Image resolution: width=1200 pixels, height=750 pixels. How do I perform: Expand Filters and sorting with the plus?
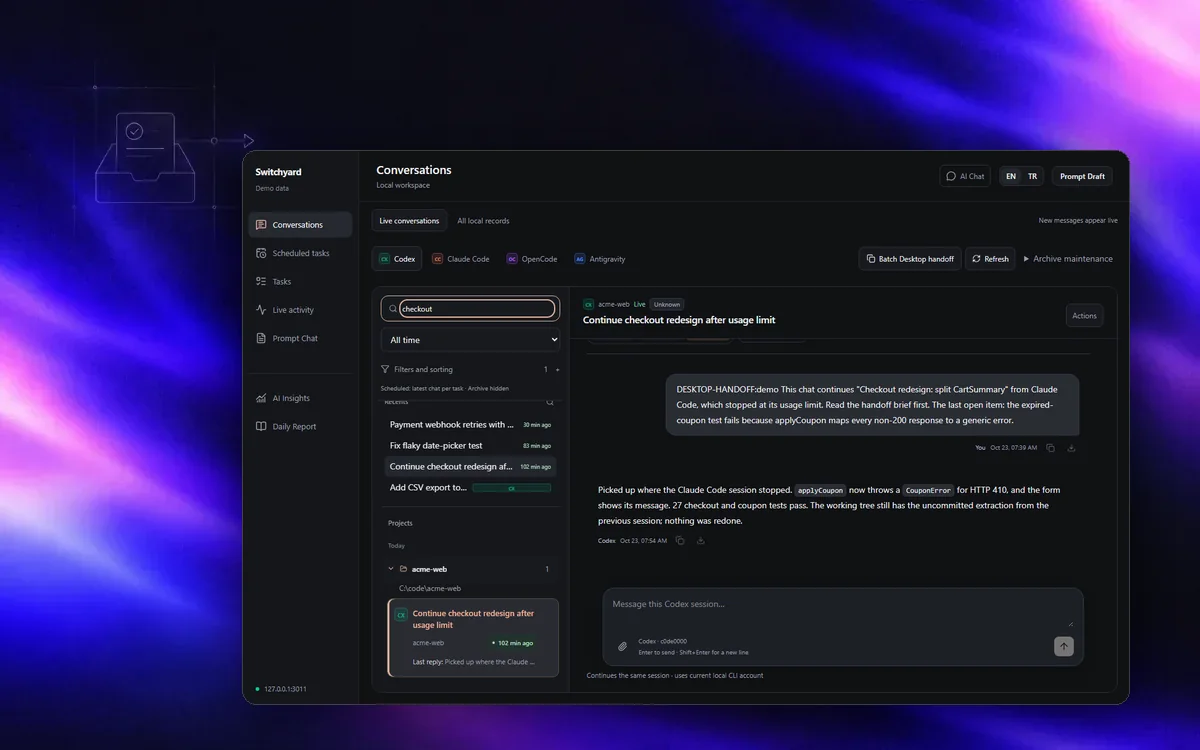[x=557, y=370]
